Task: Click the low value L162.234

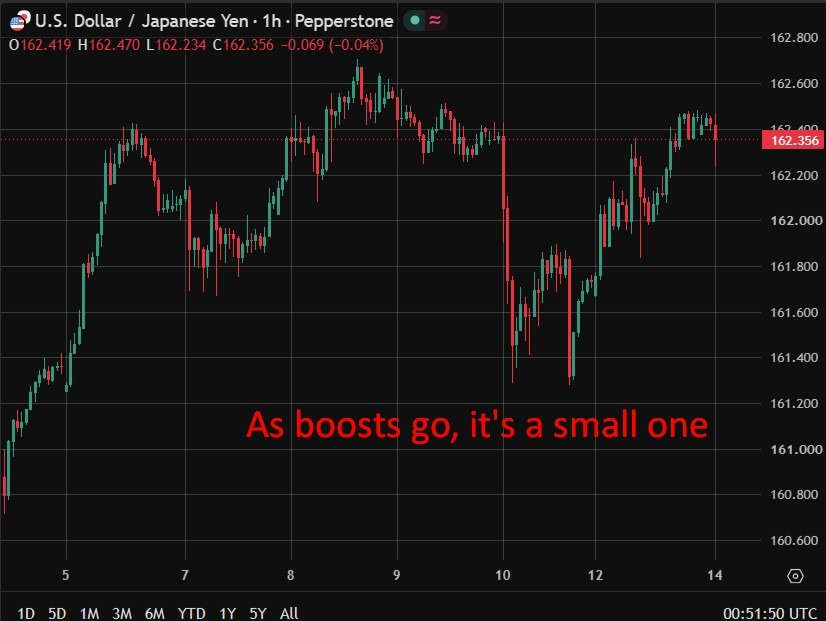Action: tap(176, 45)
